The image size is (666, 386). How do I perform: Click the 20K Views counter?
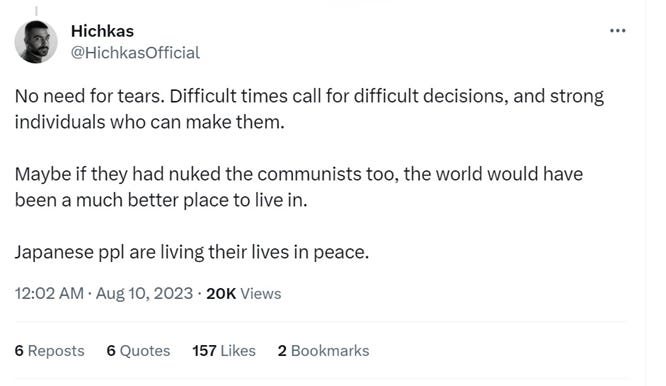coord(244,293)
